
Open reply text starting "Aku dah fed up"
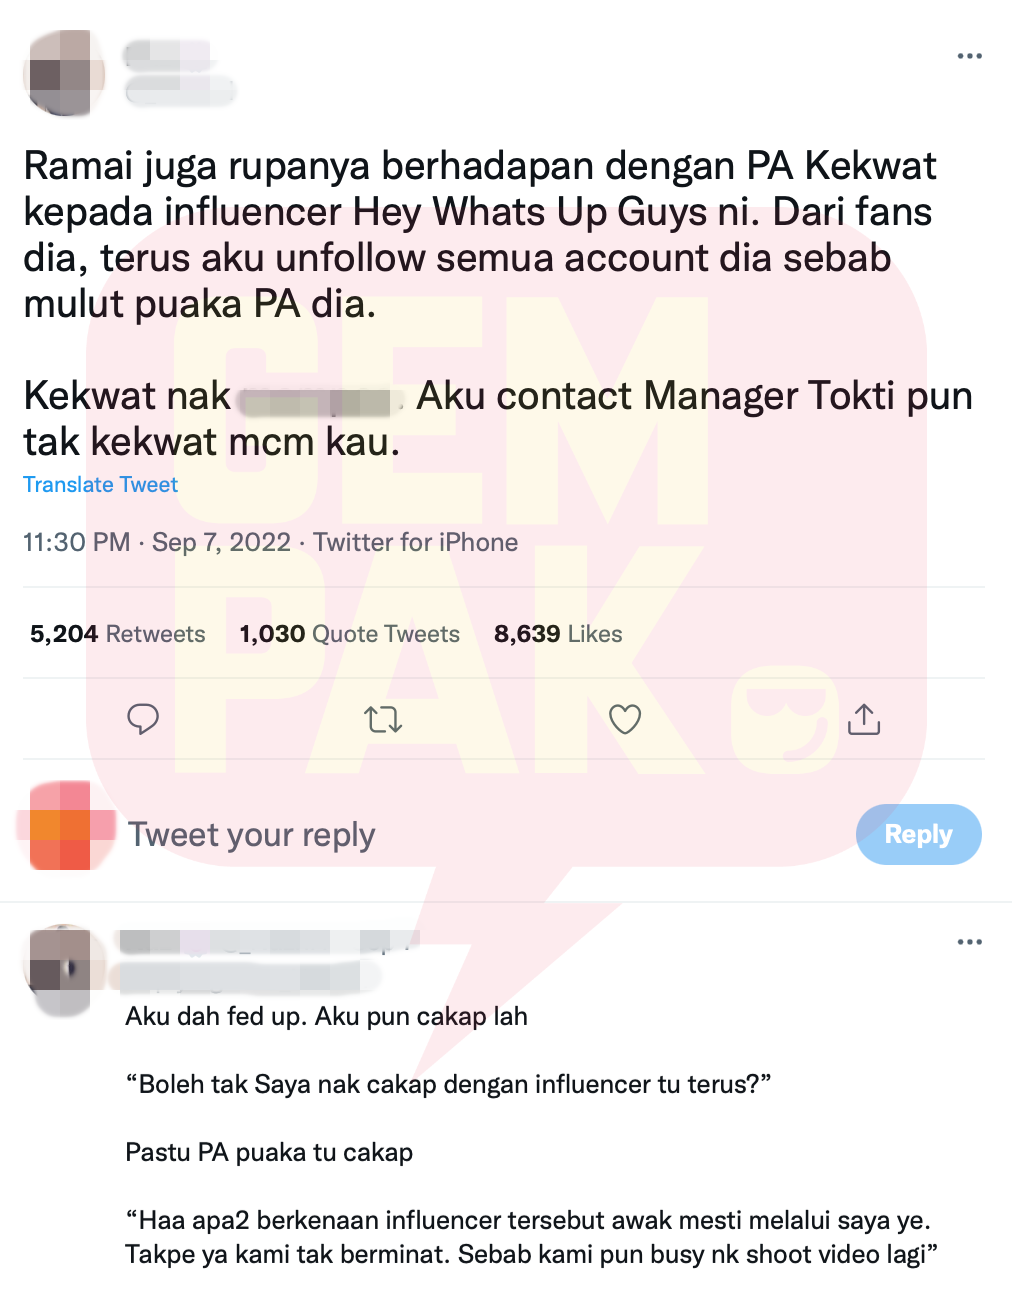pos(327,1017)
